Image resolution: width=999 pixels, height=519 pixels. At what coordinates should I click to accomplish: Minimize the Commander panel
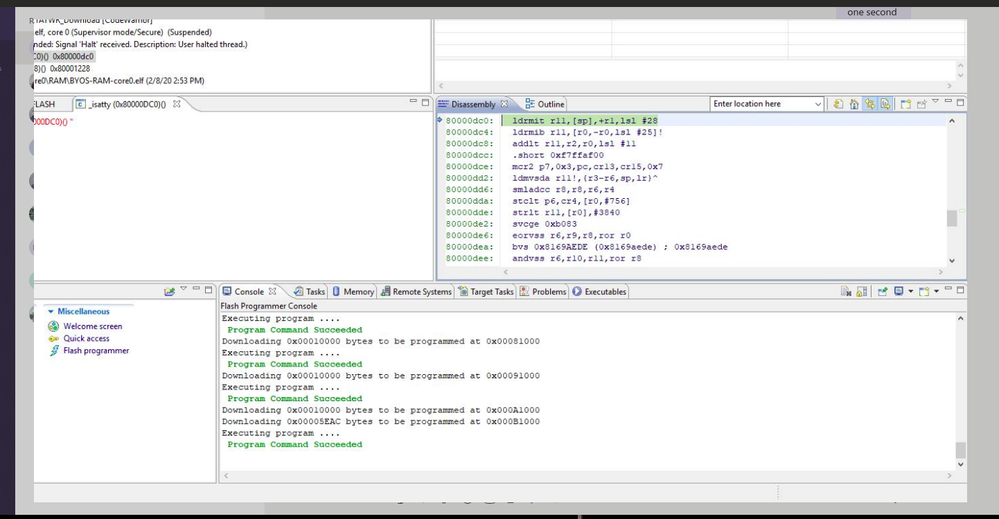click(x=196, y=289)
